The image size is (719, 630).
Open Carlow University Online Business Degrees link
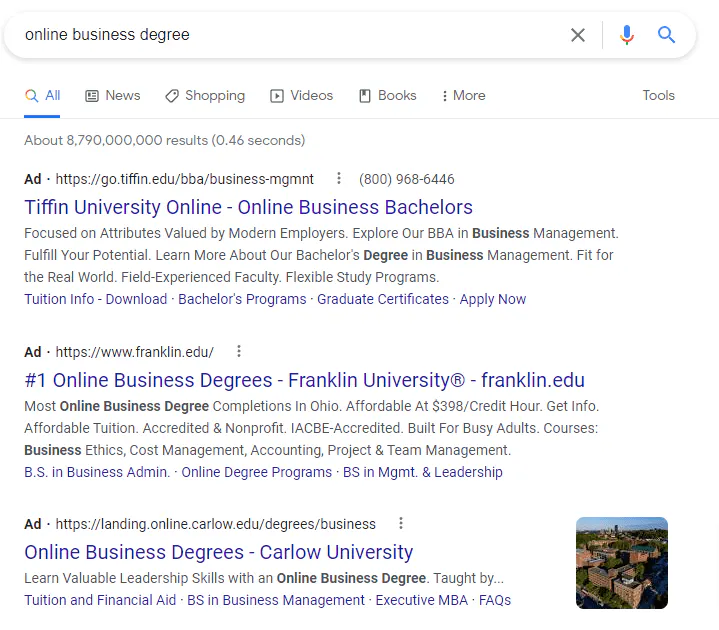point(218,553)
